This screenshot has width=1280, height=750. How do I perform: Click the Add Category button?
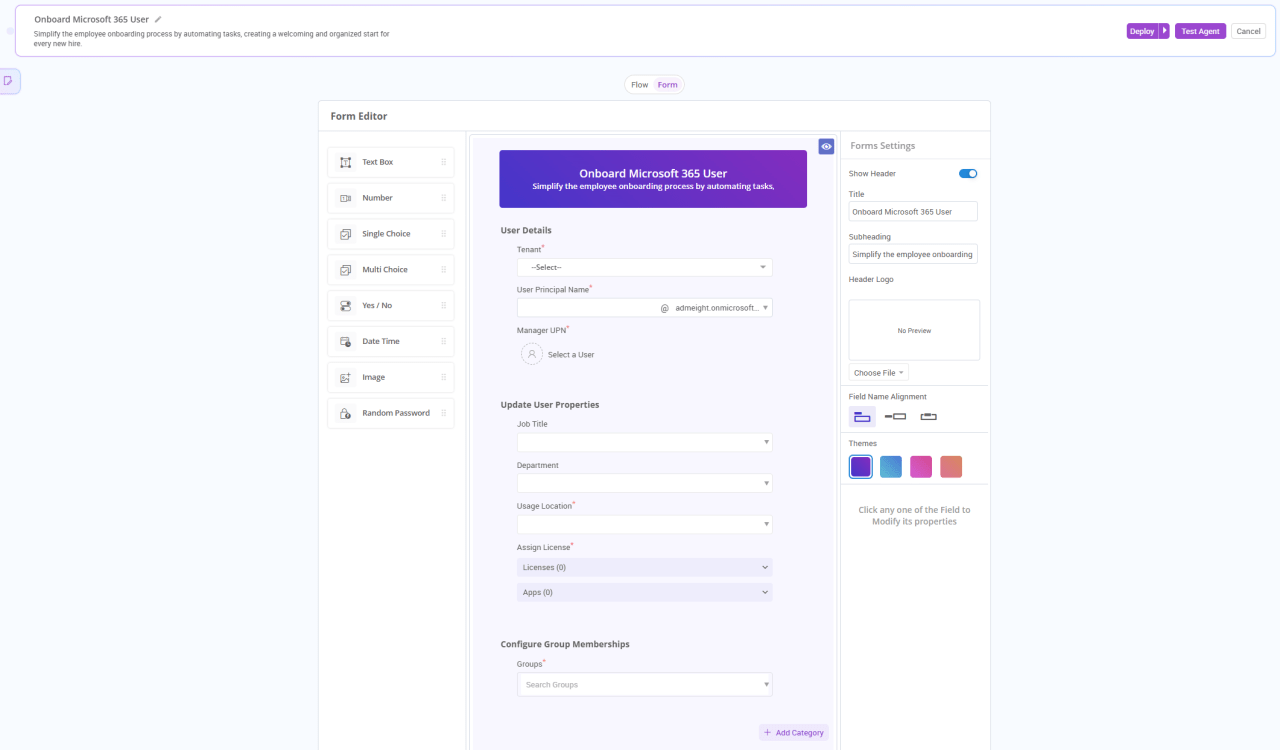point(793,733)
